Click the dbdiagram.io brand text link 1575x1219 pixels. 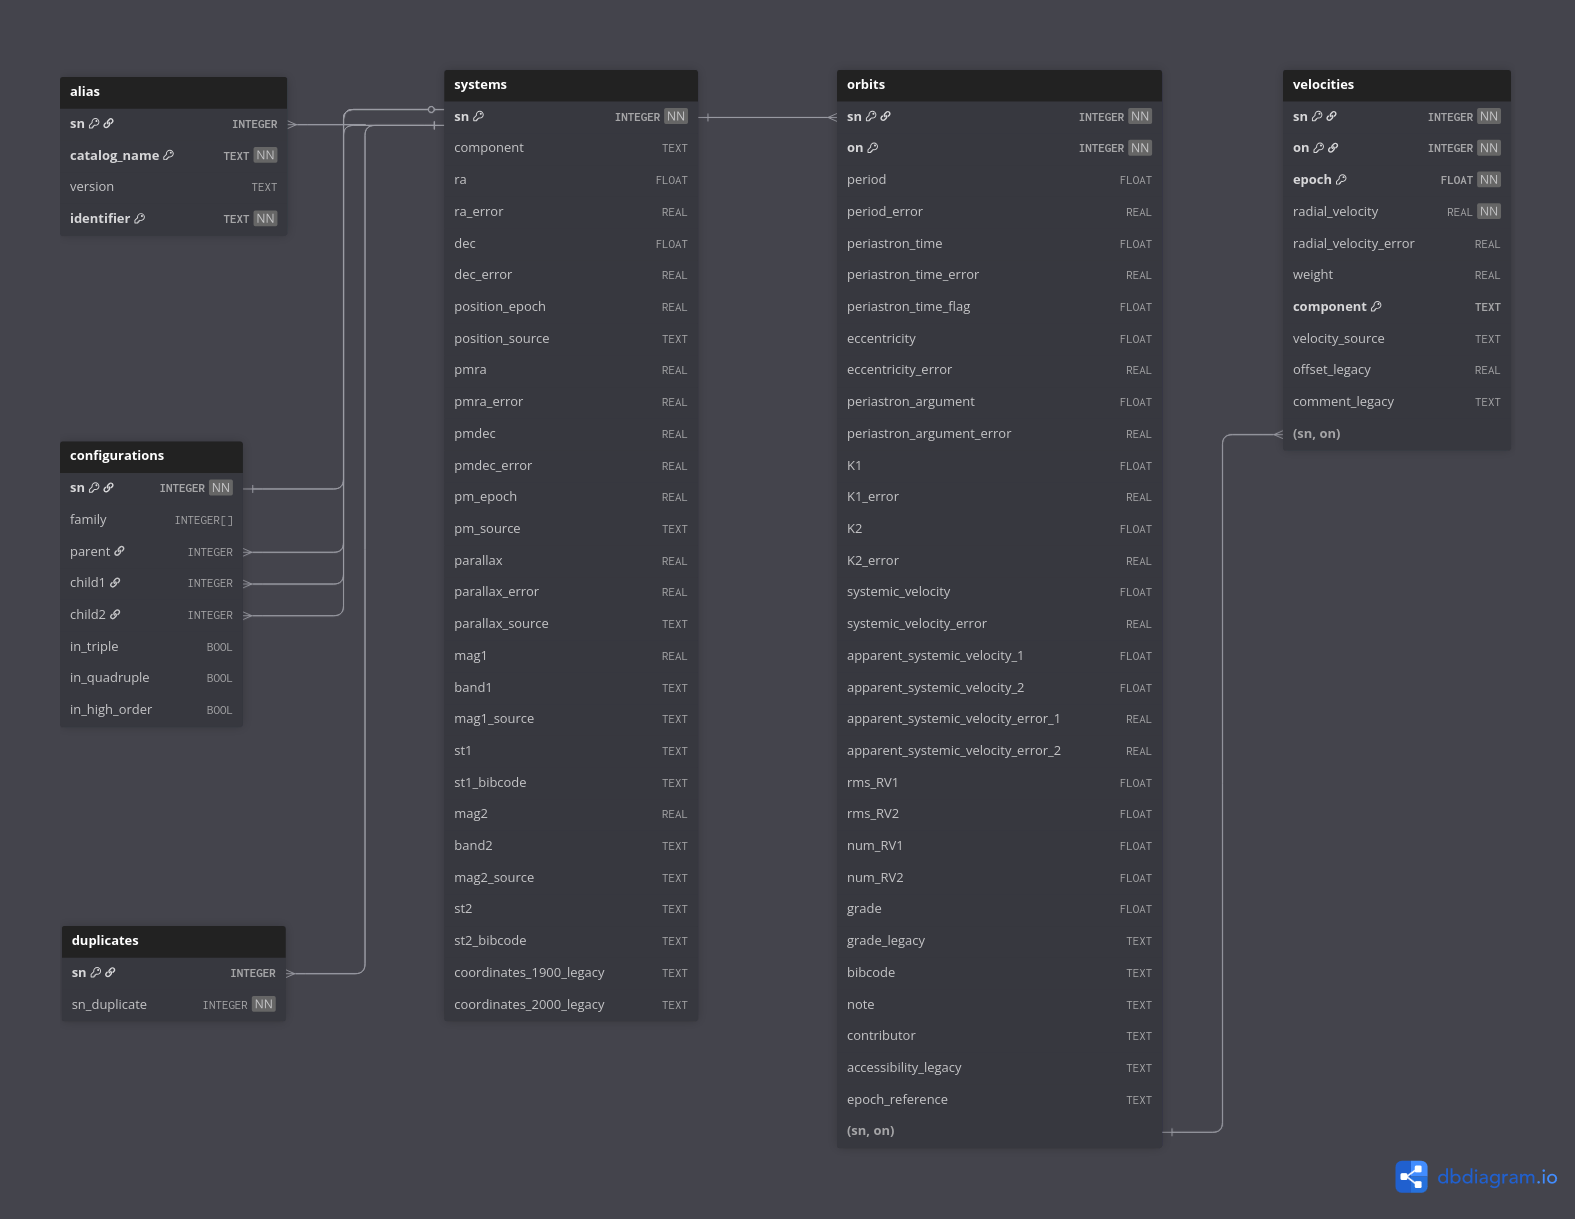tap(1497, 1177)
